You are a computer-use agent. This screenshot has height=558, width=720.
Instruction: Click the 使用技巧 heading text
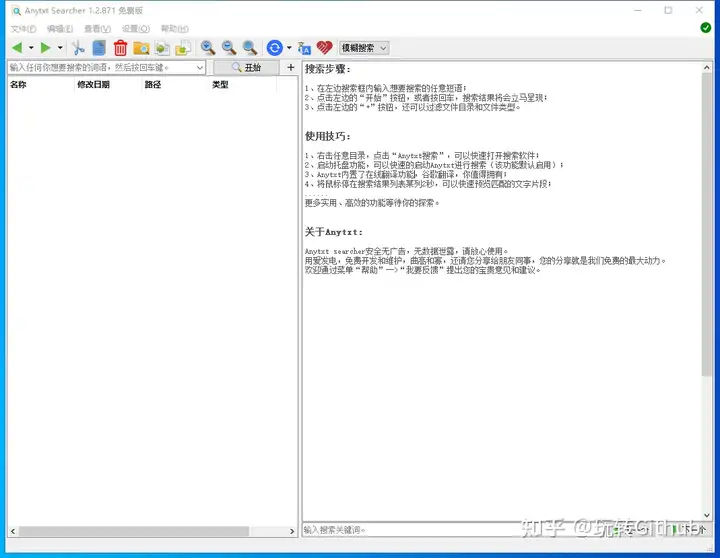(328, 136)
